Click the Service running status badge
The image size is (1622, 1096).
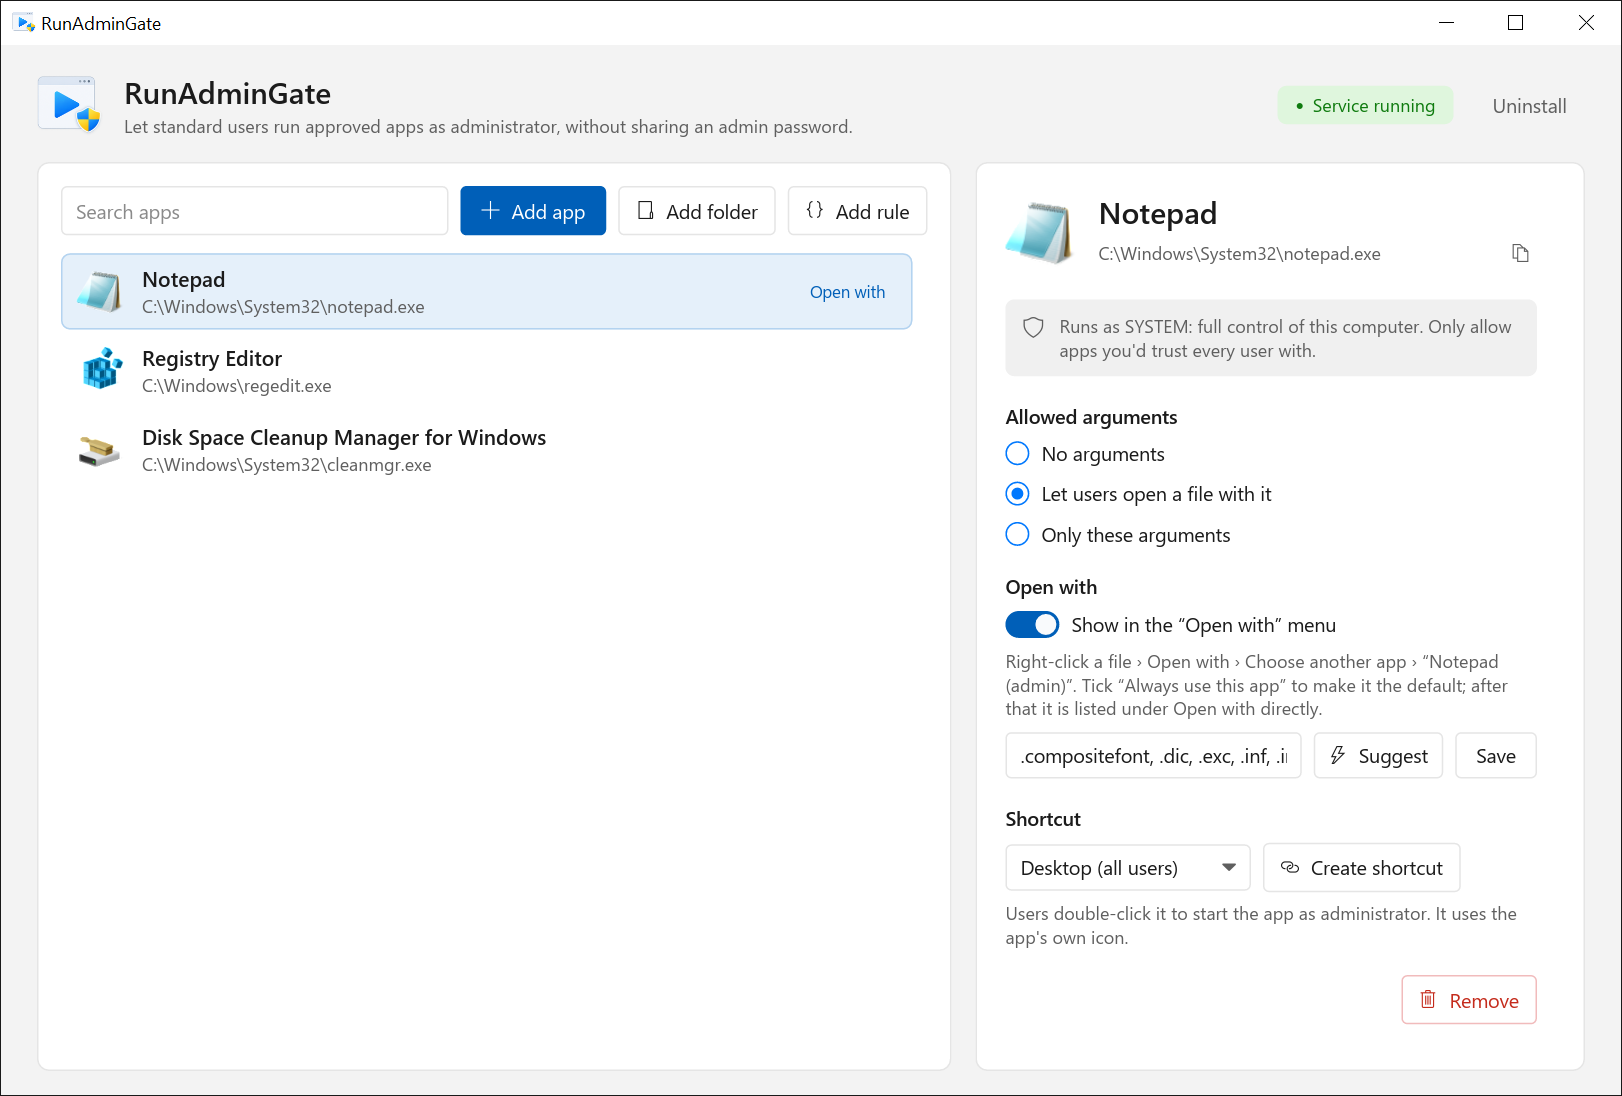tap(1365, 106)
